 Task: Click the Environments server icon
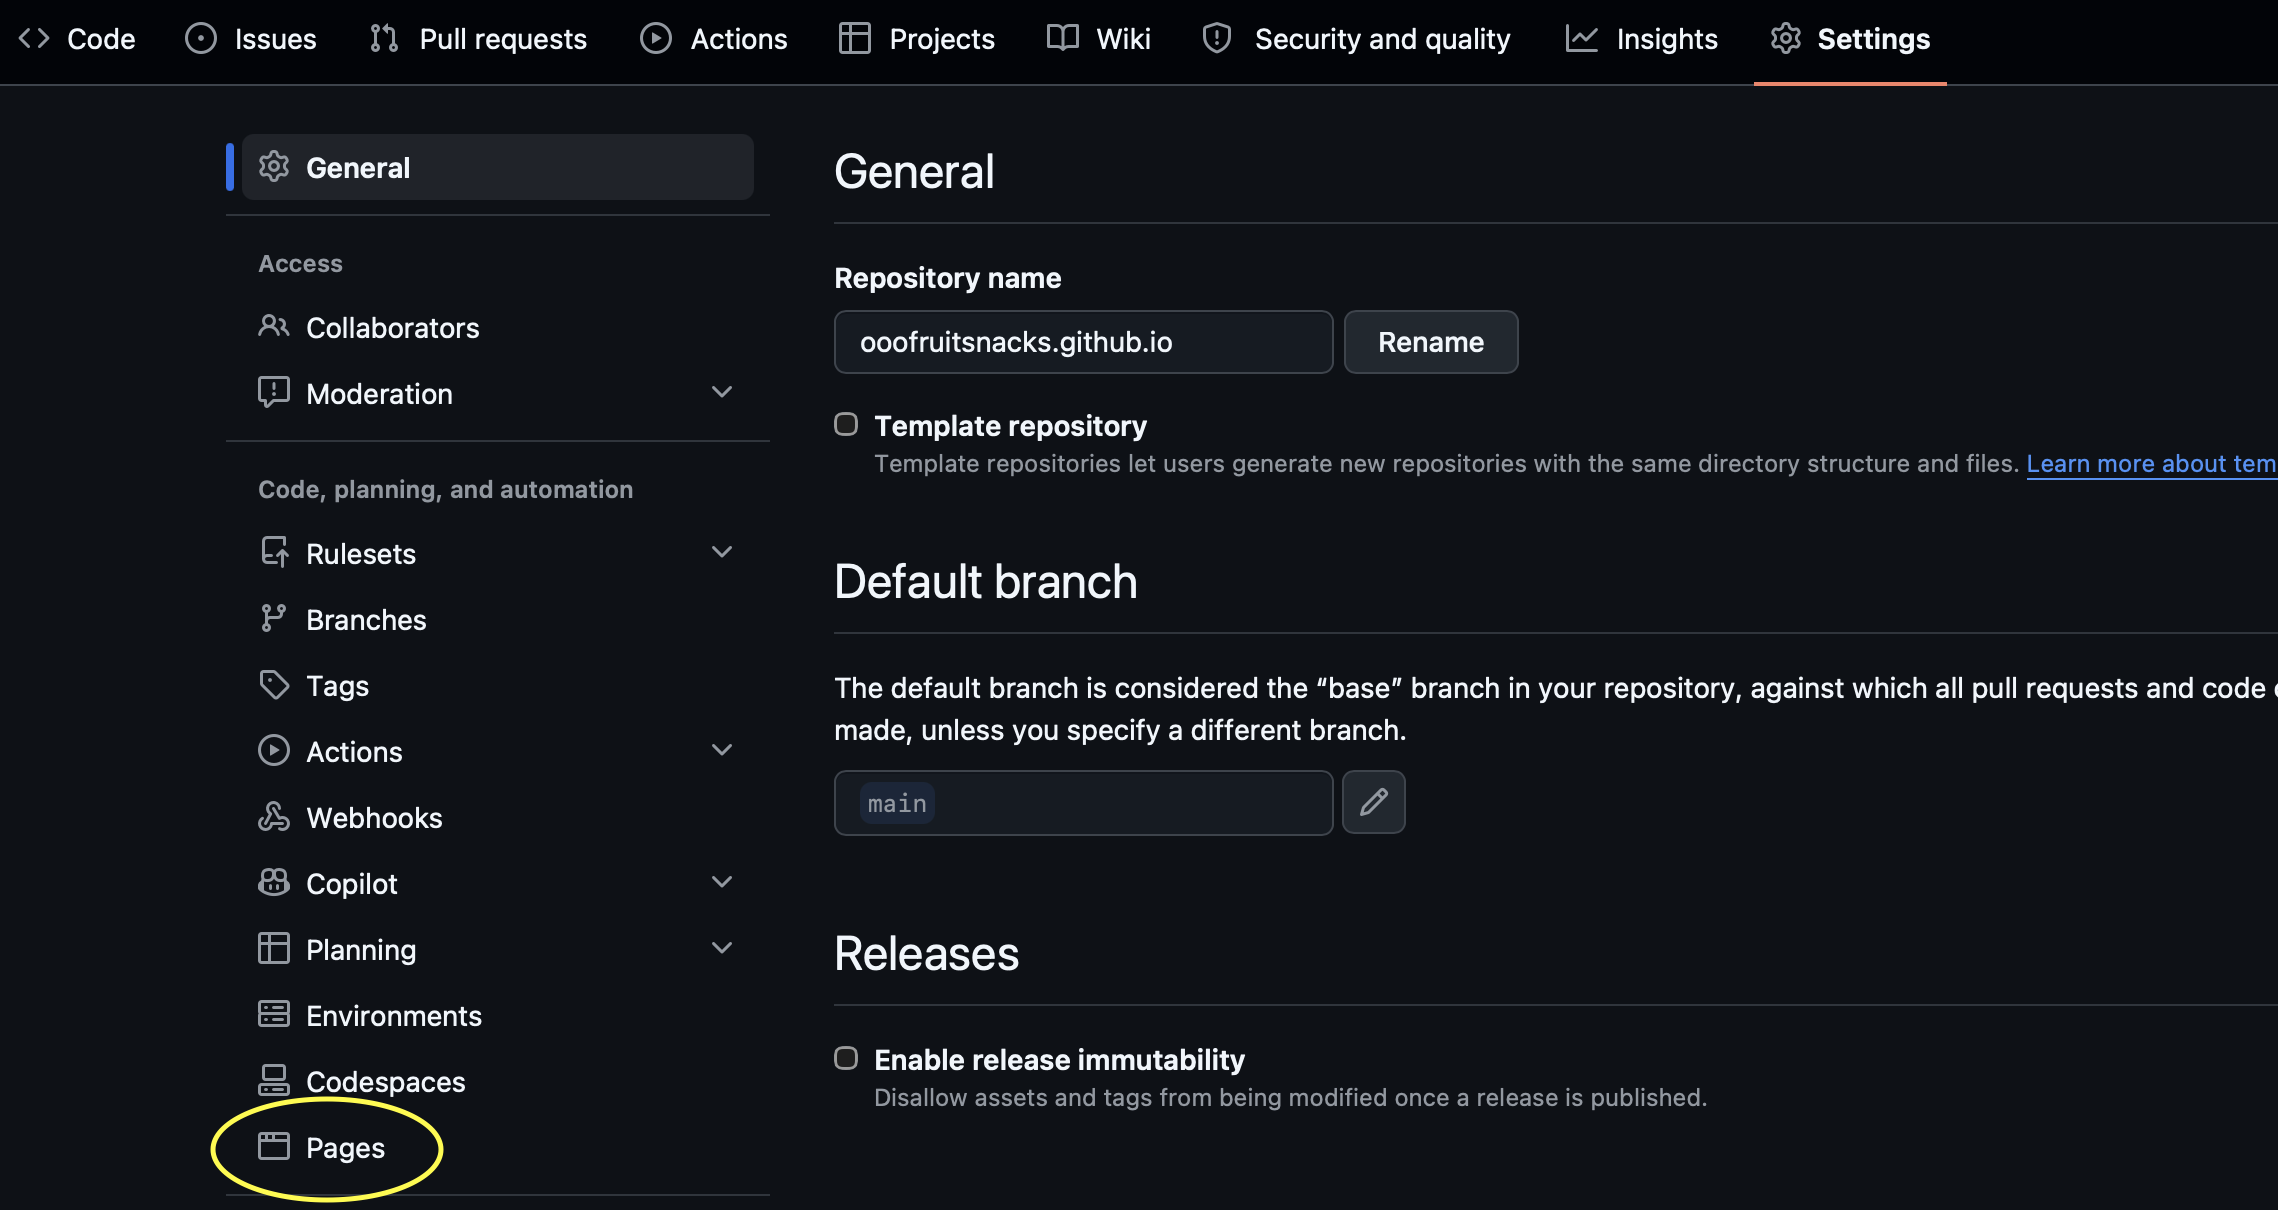274,1014
